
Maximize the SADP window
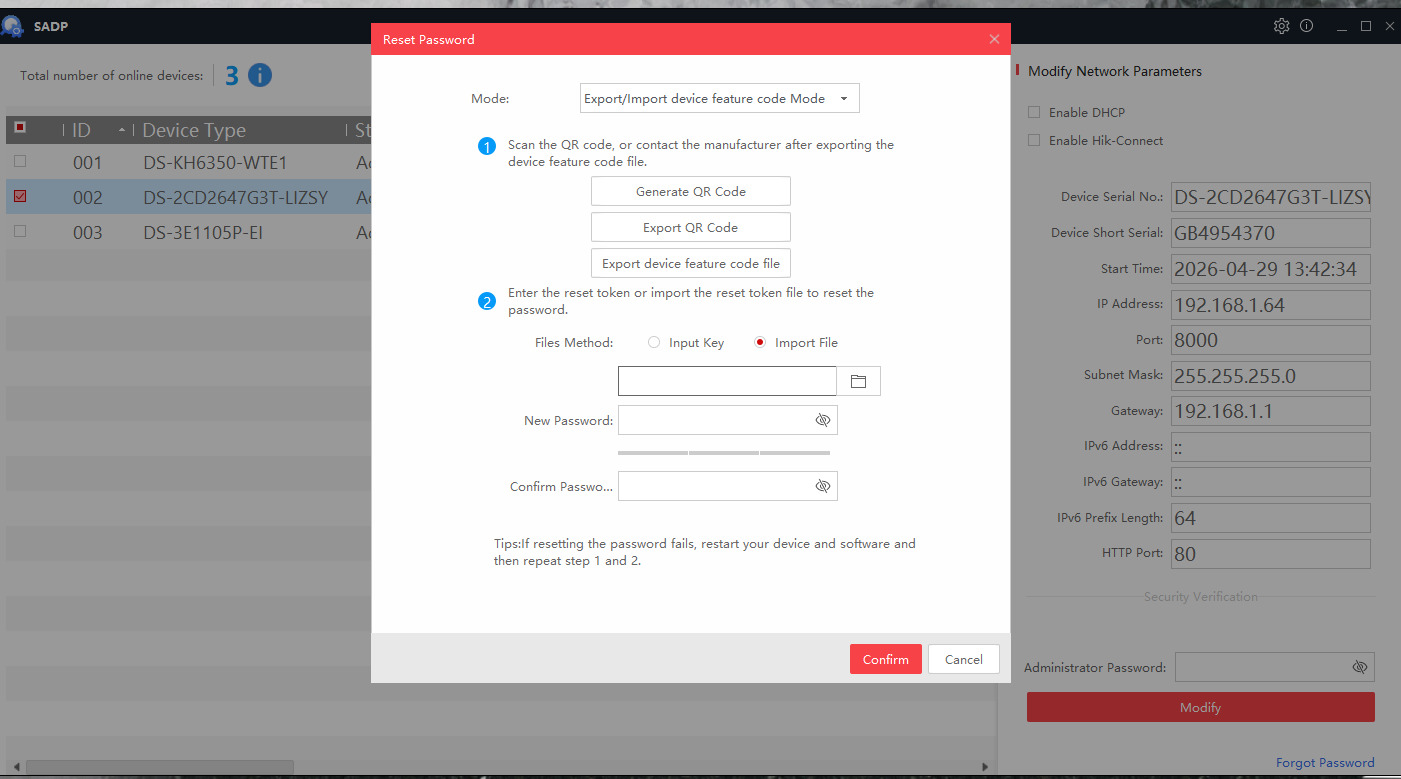[1366, 26]
